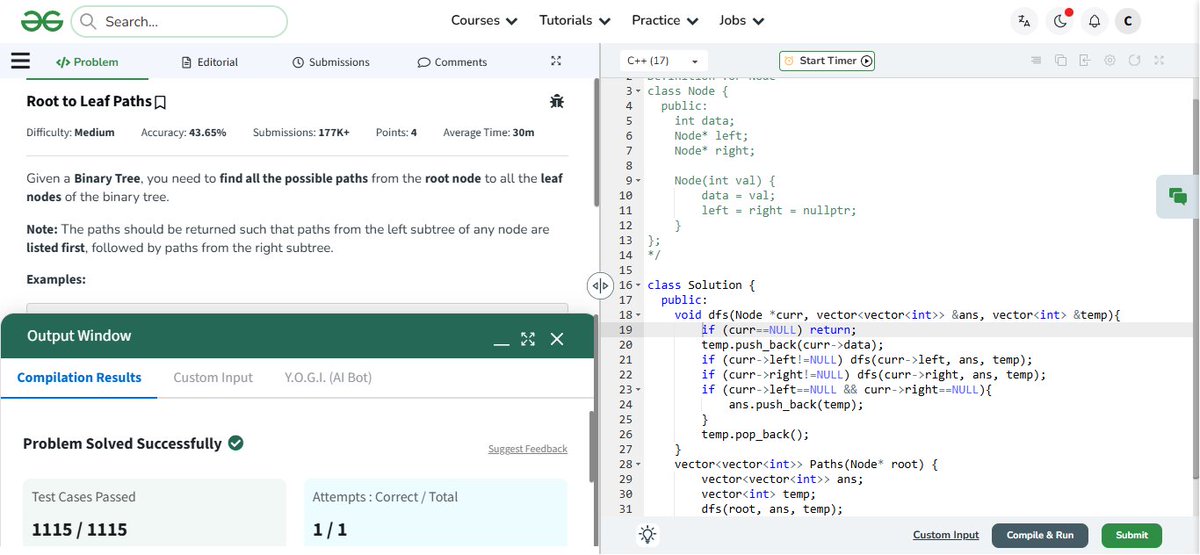Open editor settings gear

(x=1110, y=60)
